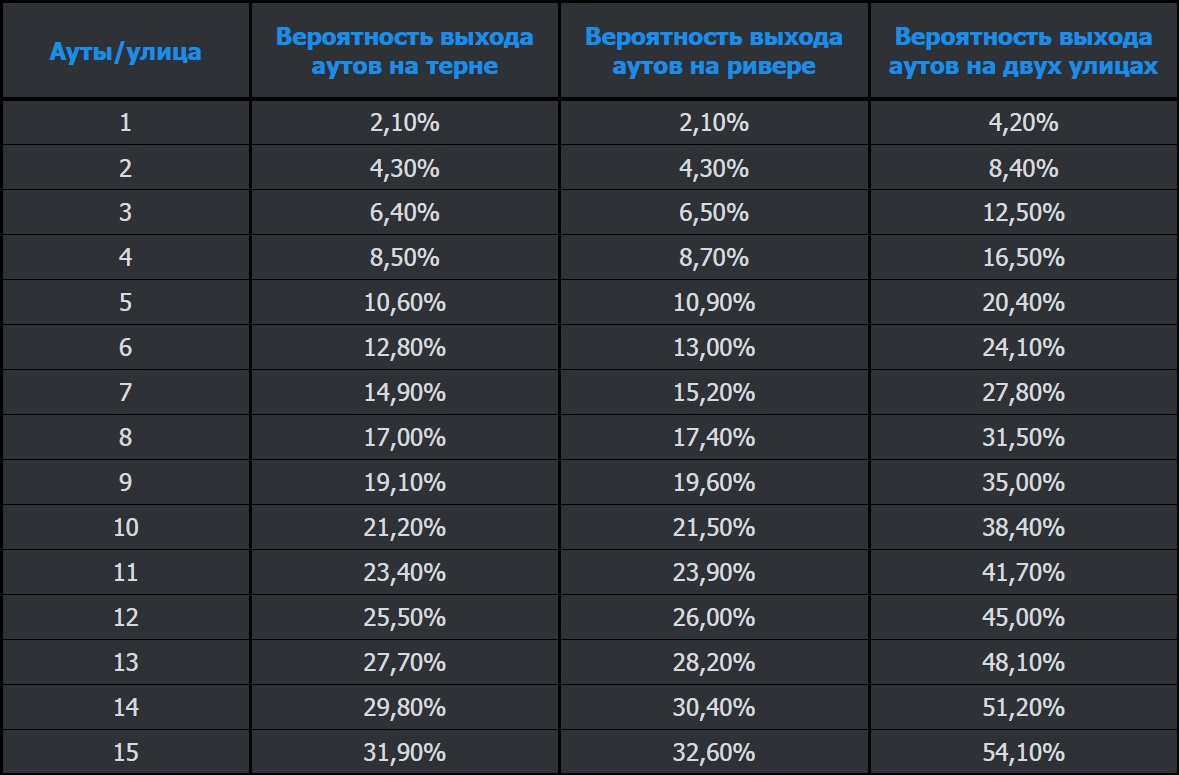The image size is (1179, 775).
Task: Click the "Вероятность выхода аутов на терне" header
Action: [404, 52]
